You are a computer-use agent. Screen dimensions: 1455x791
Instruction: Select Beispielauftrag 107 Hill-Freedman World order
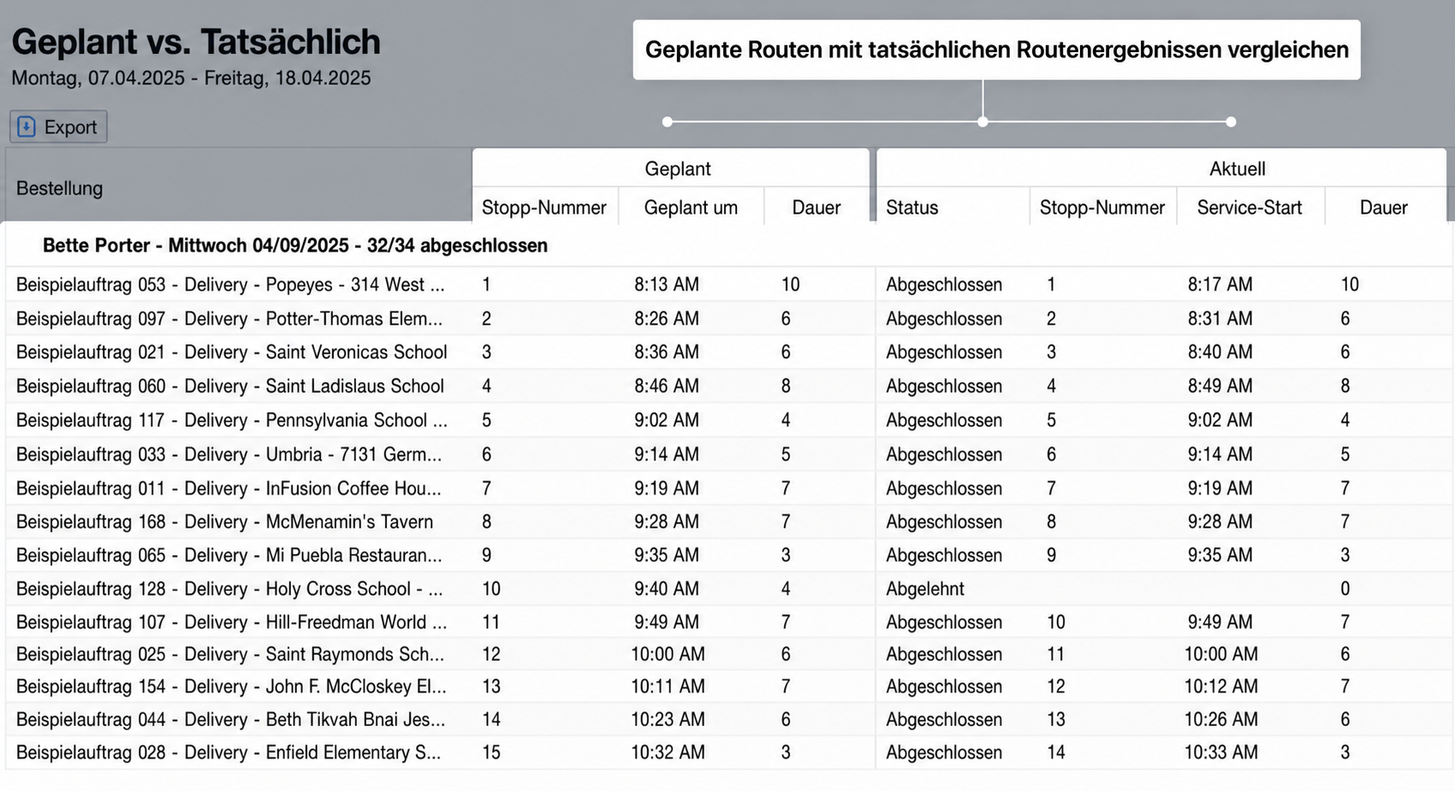(232, 622)
